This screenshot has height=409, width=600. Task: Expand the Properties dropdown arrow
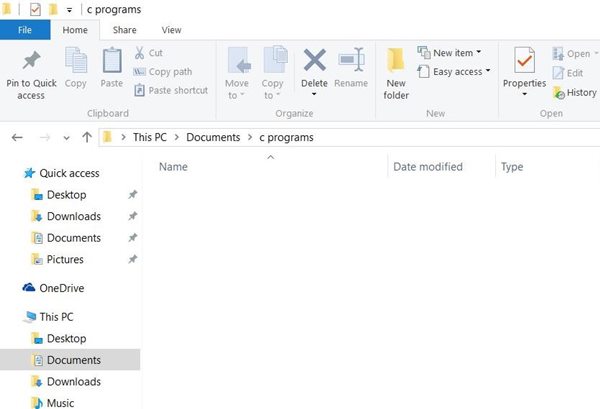click(524, 94)
